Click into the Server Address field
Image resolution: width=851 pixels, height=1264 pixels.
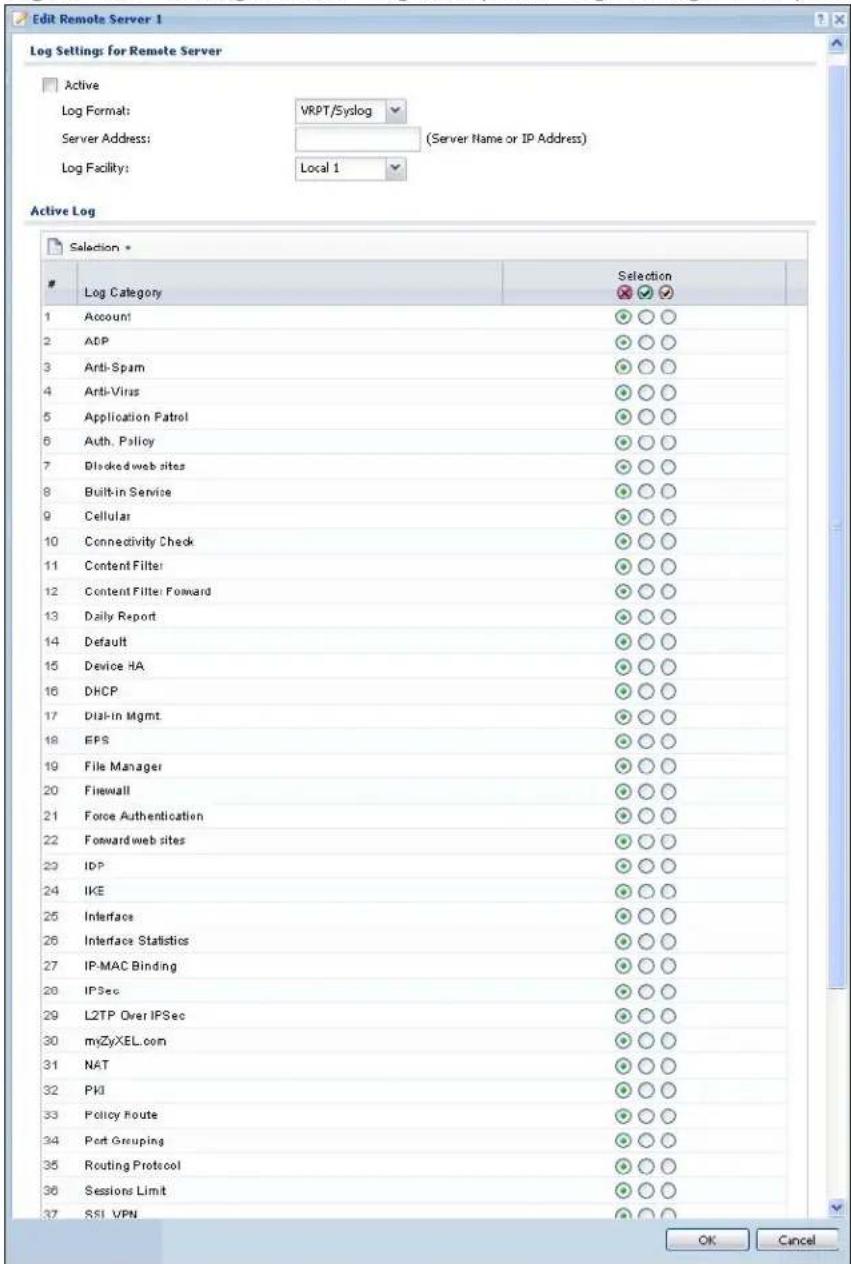point(357,138)
